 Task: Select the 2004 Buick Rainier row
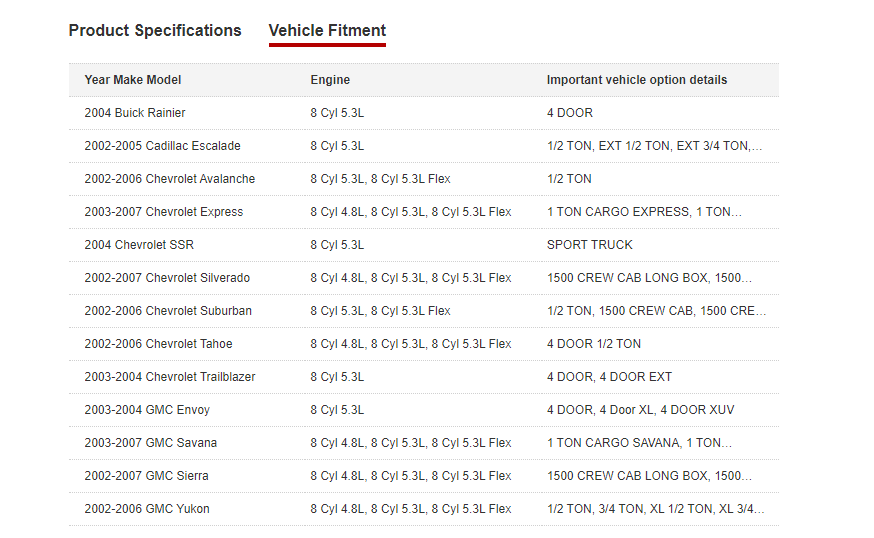pyautogui.click(x=135, y=113)
